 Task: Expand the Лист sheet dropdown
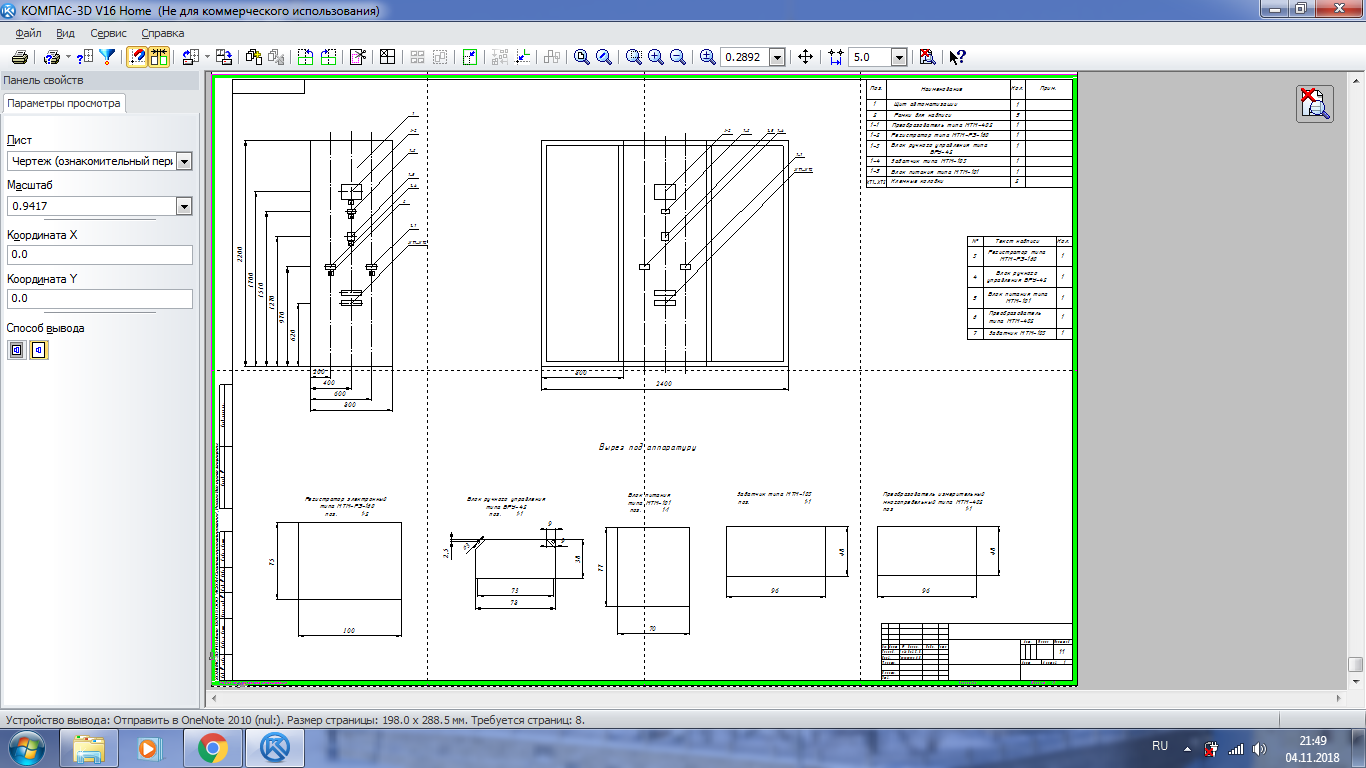point(183,162)
